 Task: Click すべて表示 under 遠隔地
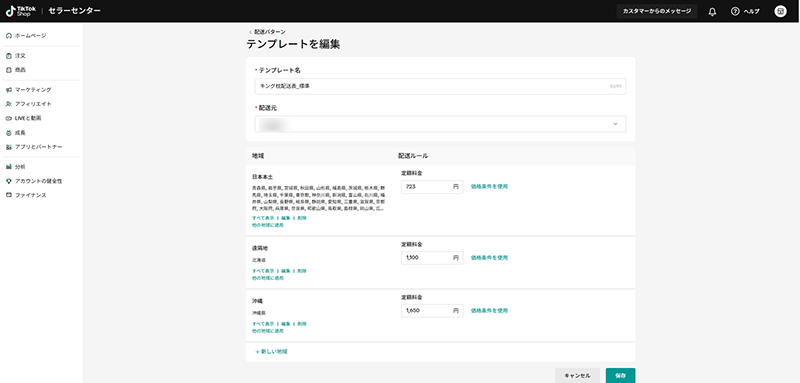[263, 271]
